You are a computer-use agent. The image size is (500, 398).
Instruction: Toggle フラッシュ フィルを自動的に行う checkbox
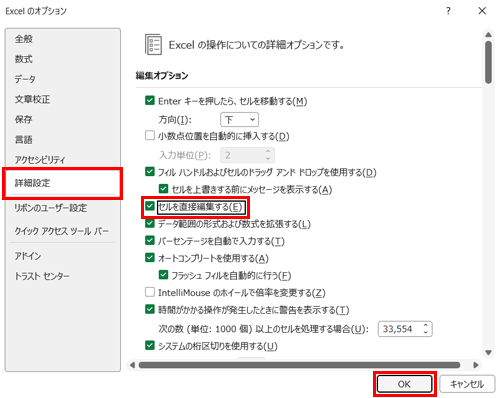point(163,275)
